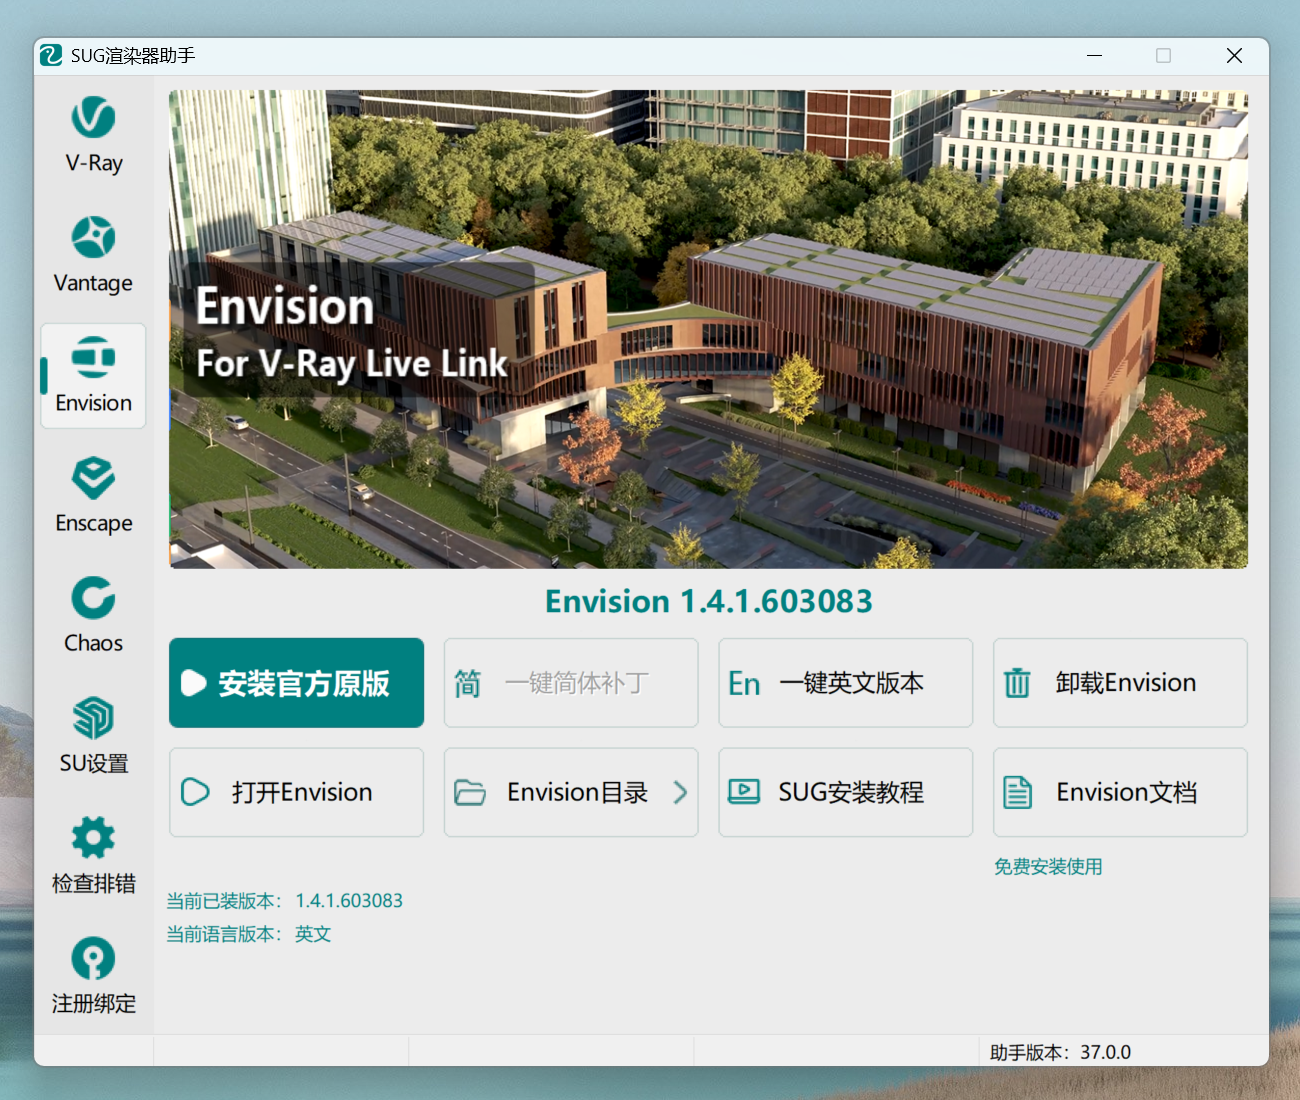
Task: Open the 注册绑定 registration page
Action: point(93,975)
